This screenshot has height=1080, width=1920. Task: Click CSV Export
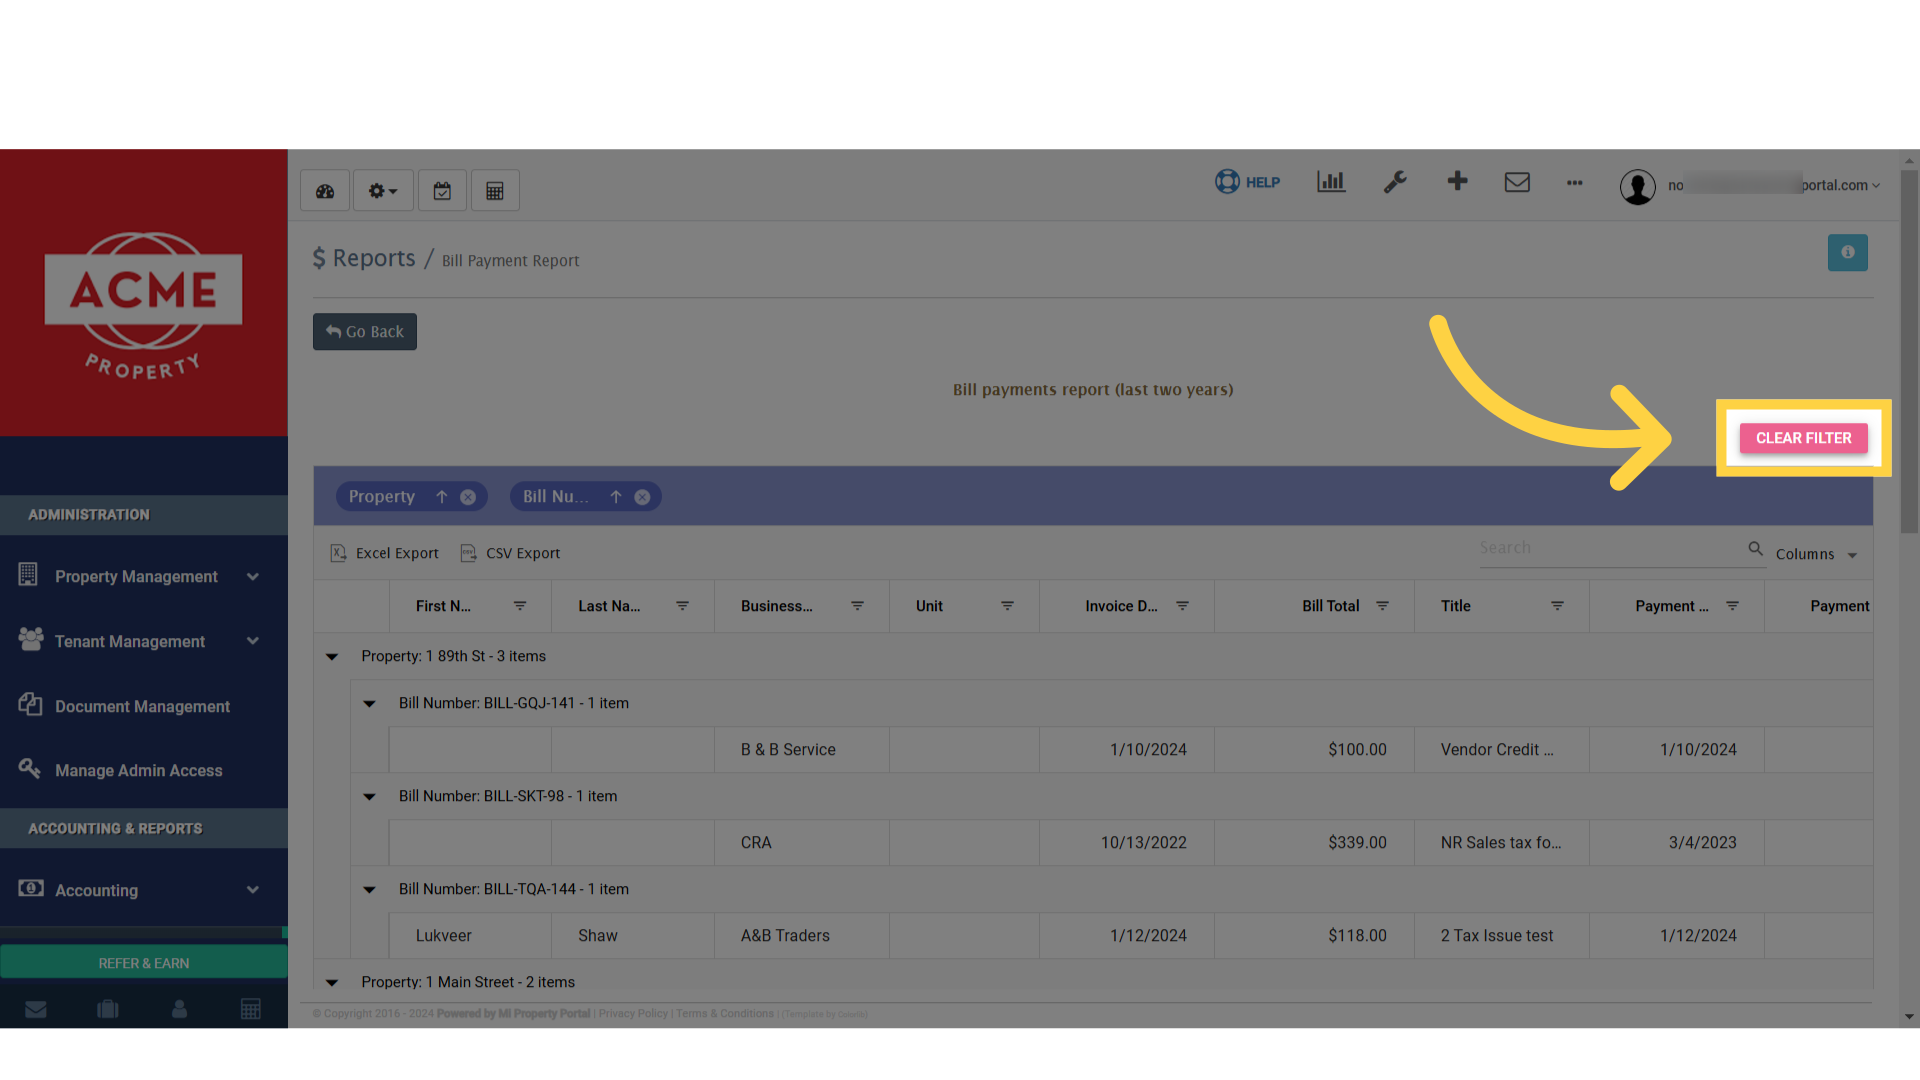510,553
